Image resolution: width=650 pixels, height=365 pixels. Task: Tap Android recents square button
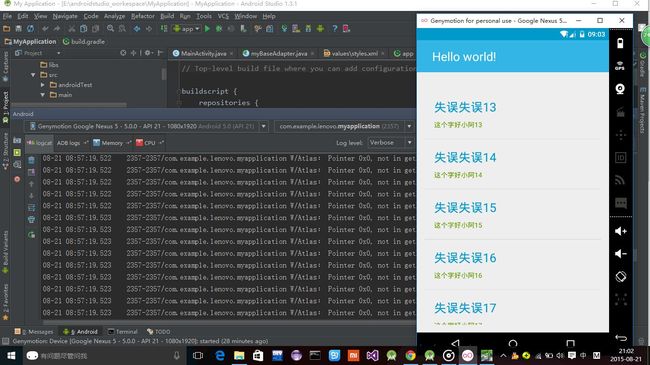coord(570,343)
